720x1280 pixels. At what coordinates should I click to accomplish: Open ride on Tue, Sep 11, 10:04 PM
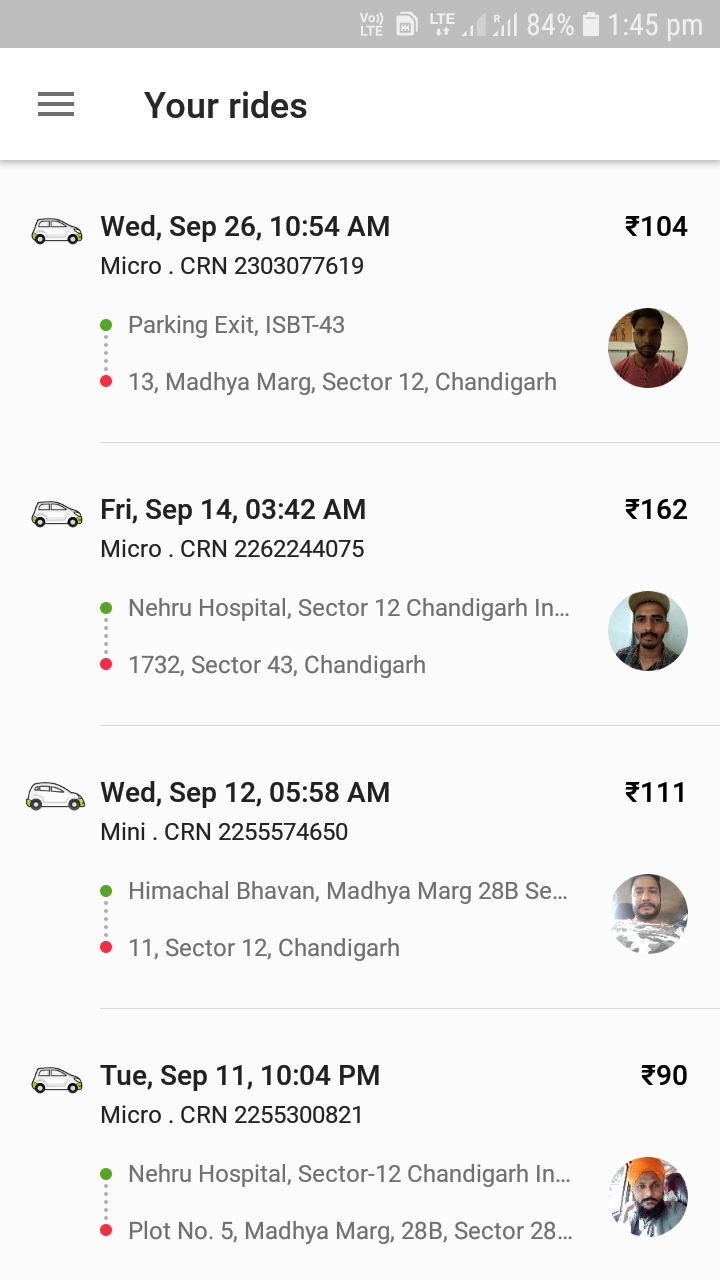240,1076
